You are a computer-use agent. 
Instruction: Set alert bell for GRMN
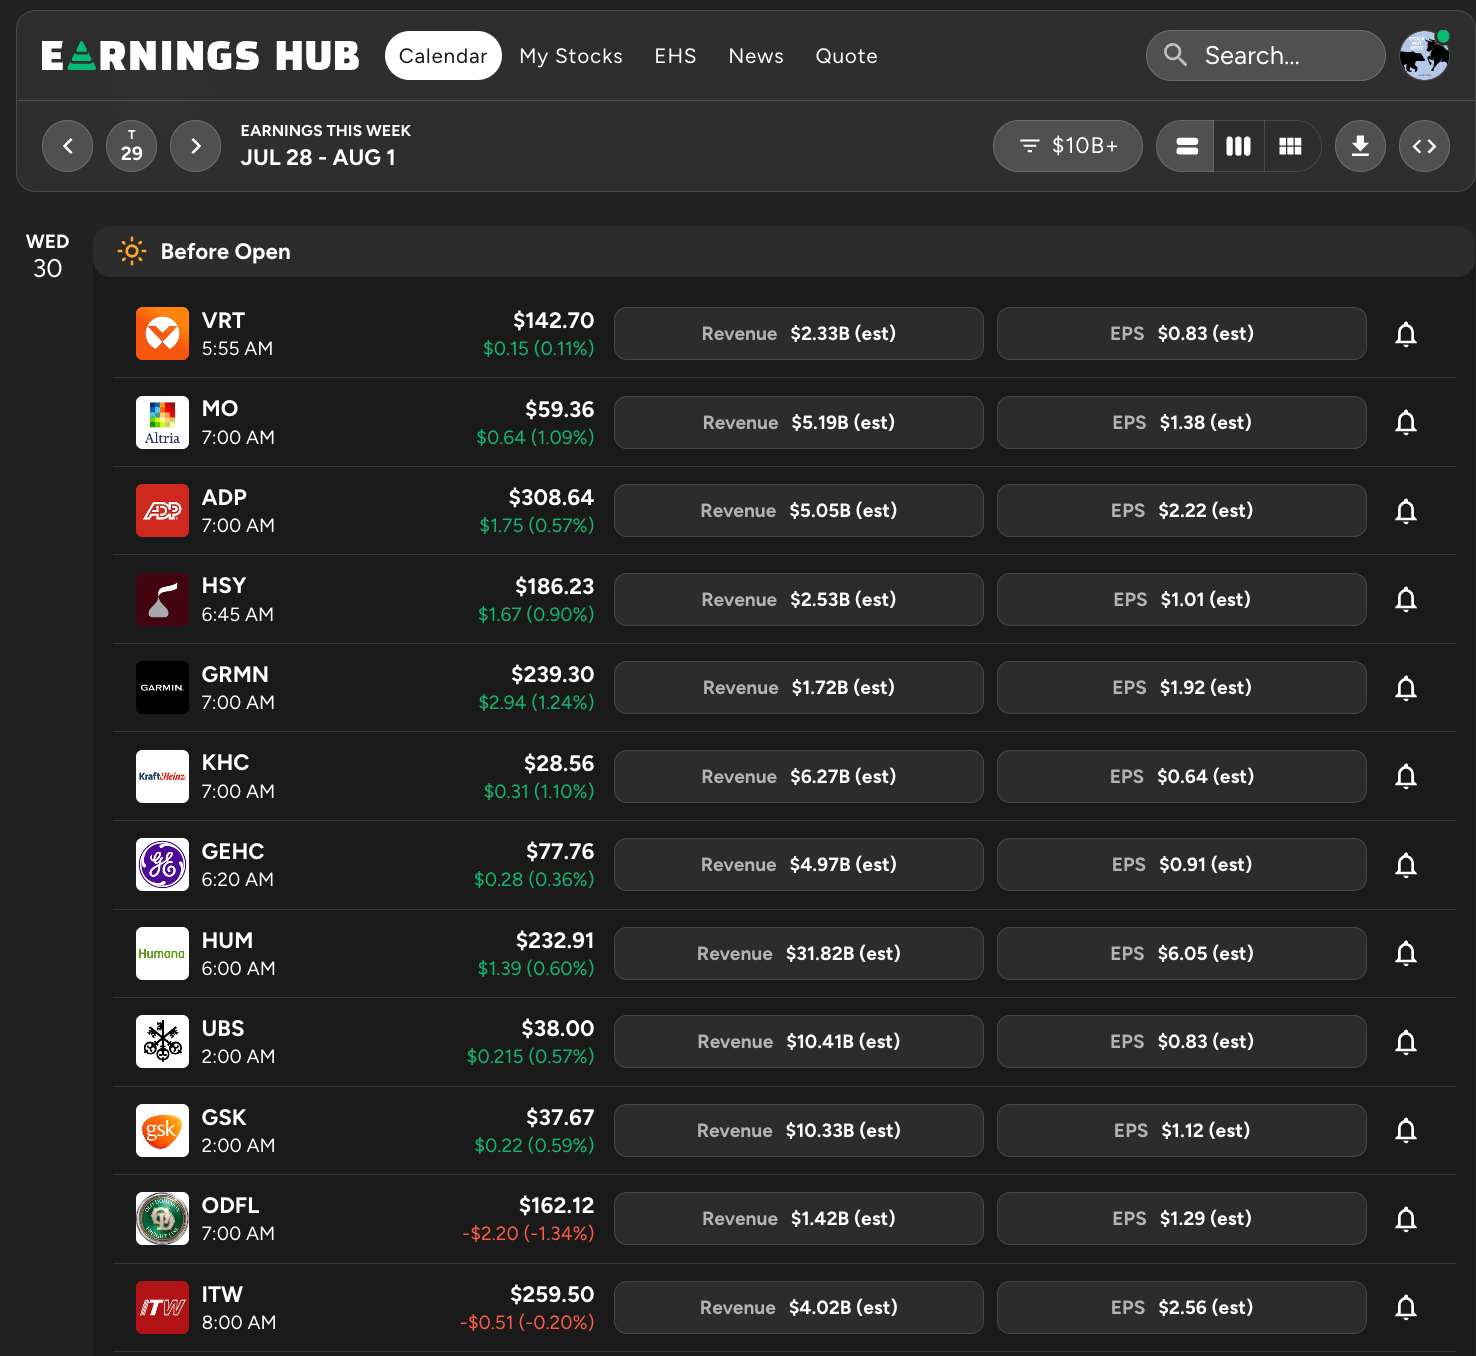pyautogui.click(x=1406, y=688)
